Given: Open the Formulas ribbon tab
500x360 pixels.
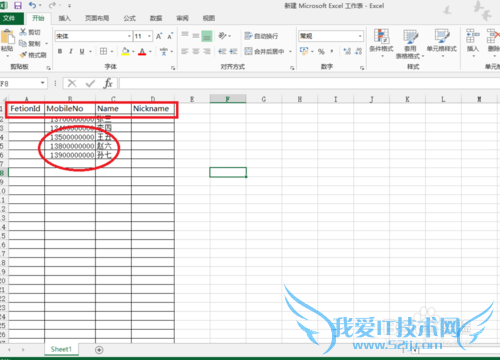Looking at the screenshot, I should [129, 18].
